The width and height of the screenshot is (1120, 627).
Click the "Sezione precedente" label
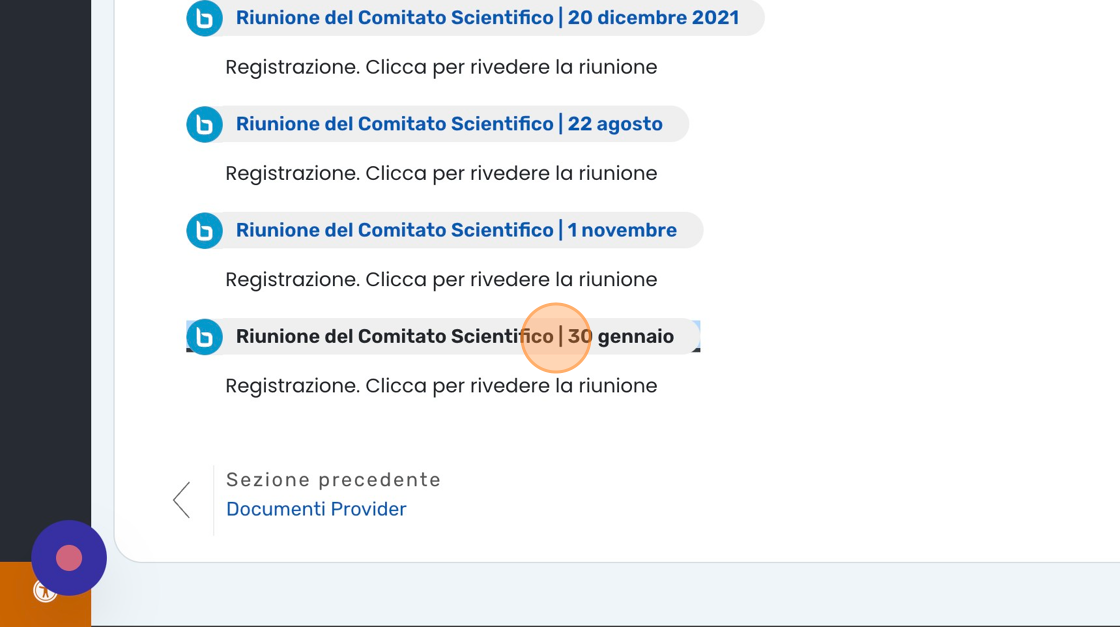click(333, 480)
